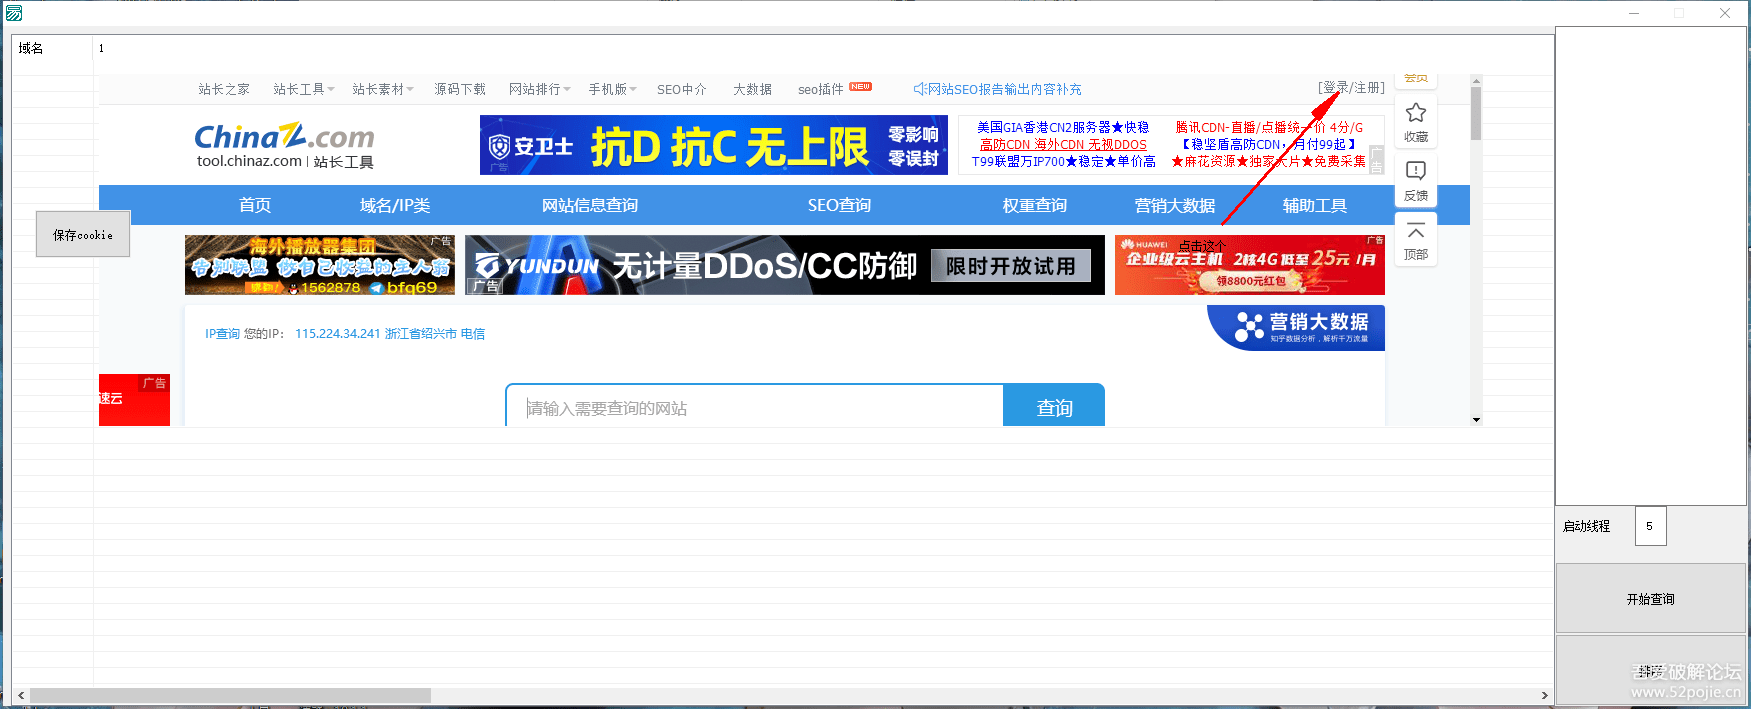1751x709 pixels.
Task: Open 营销大数据 in the blue navigation bar
Action: tap(1175, 205)
